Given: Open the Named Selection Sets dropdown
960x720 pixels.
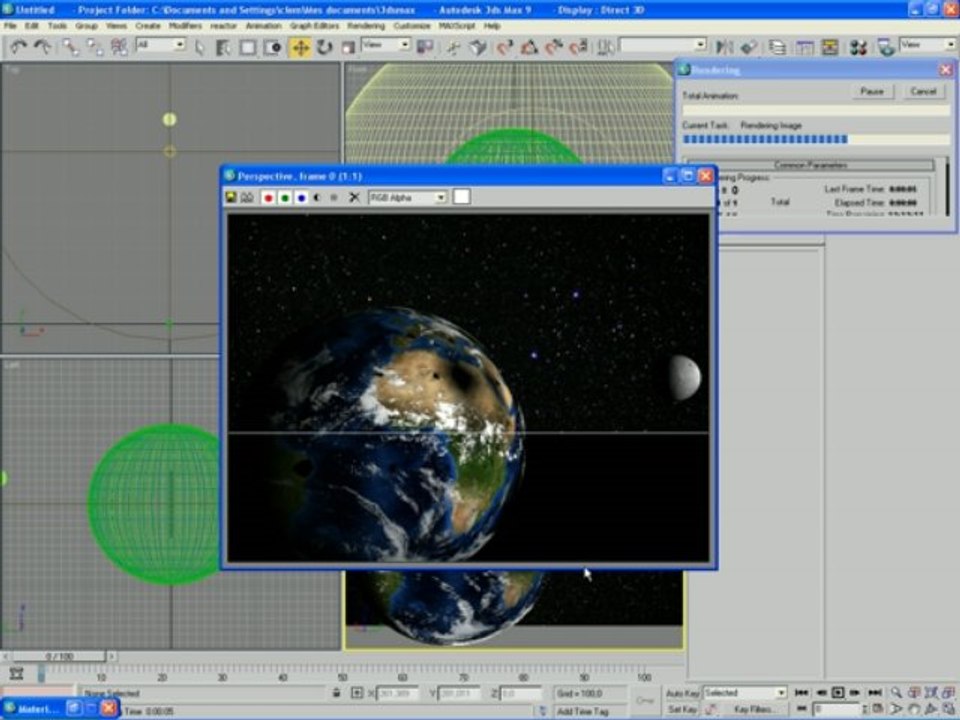Looking at the screenshot, I should point(663,45).
